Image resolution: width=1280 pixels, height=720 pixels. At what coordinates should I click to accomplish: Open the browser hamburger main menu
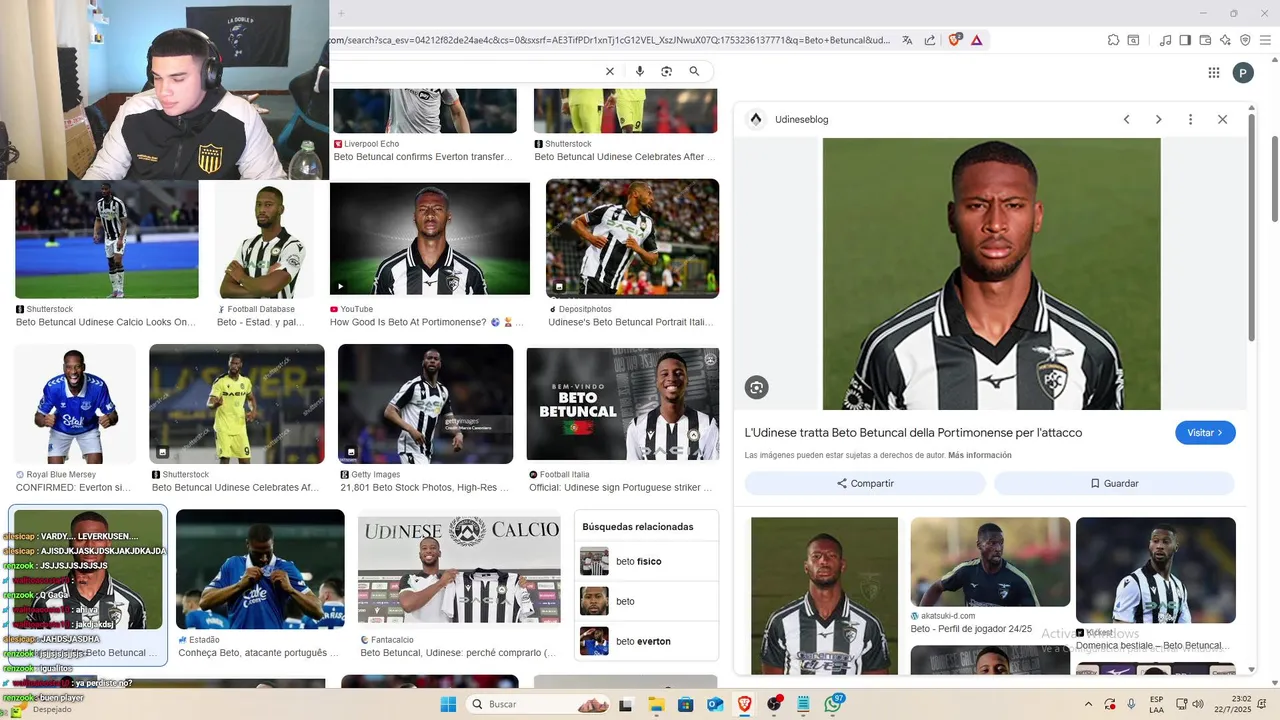click(x=1265, y=40)
